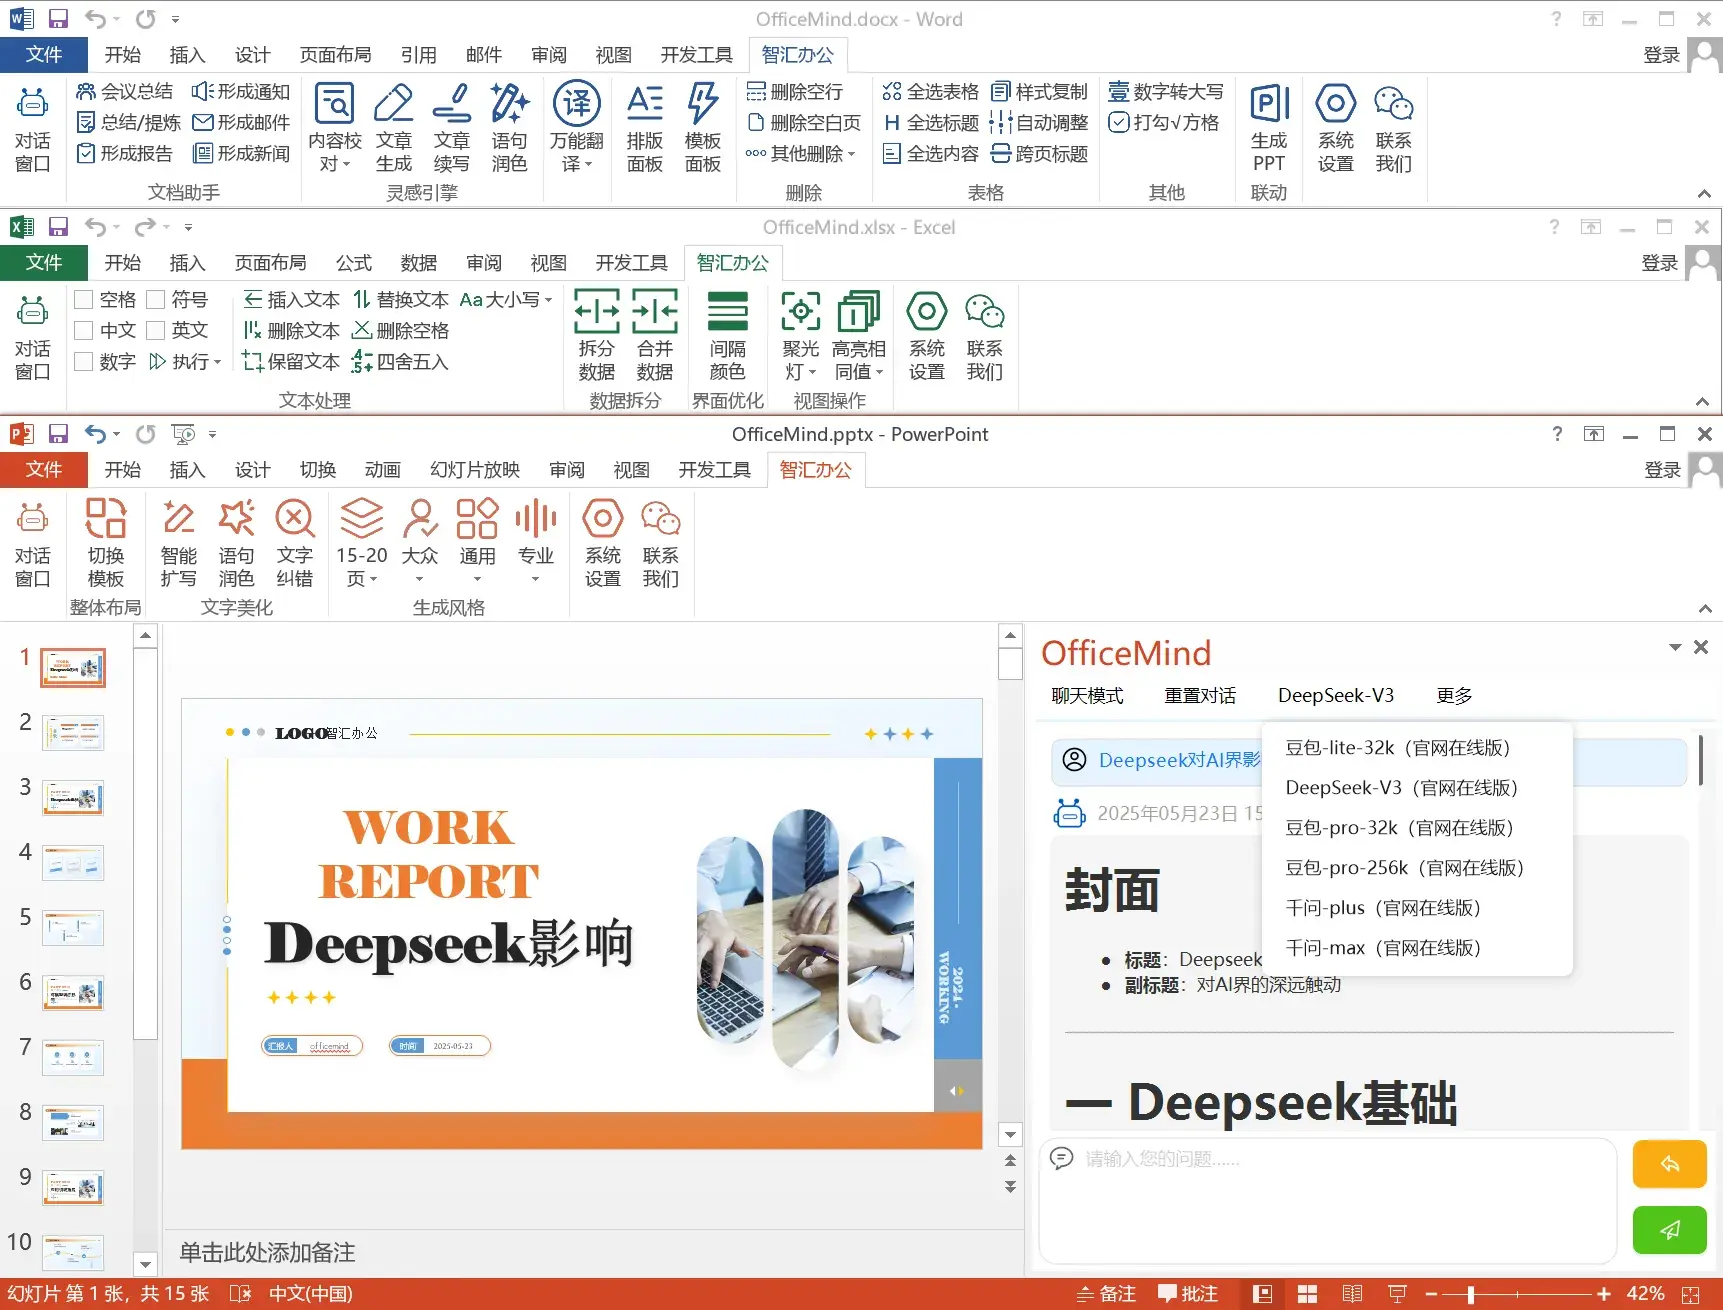Check the 数字 checkbox in Excel ribbon
Viewport: 1723px width, 1310px height.
tap(84, 361)
